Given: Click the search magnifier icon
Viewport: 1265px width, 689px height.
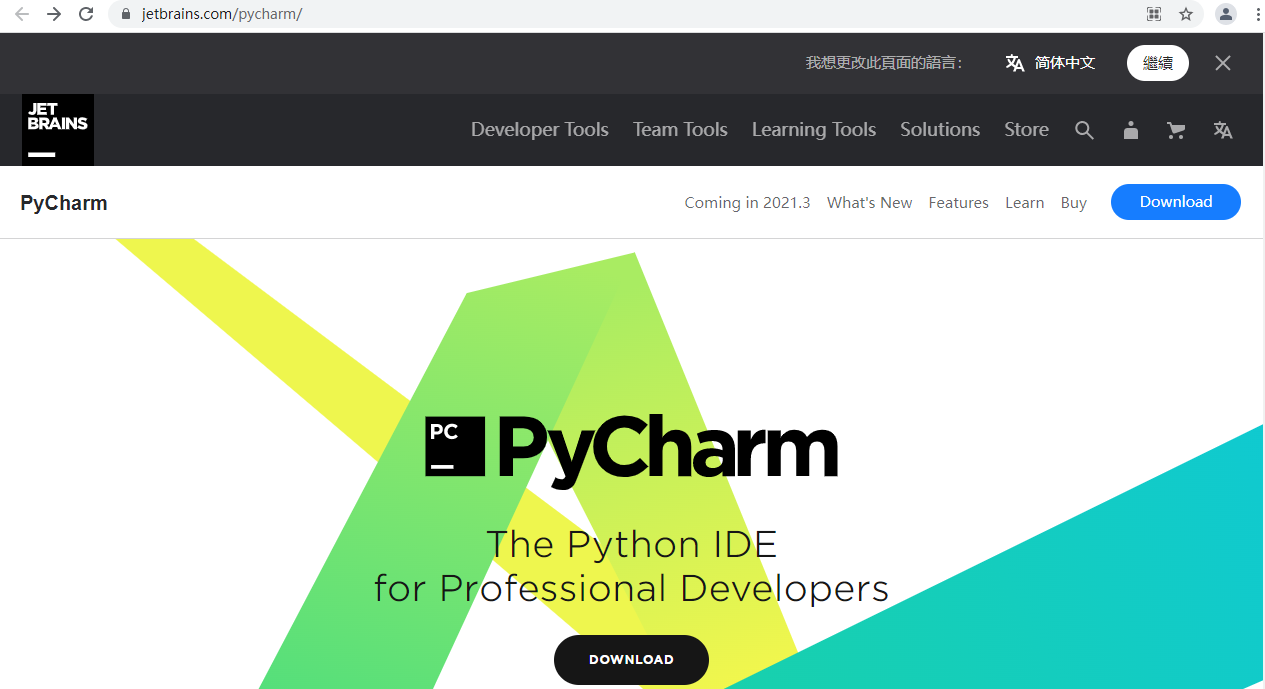Looking at the screenshot, I should coord(1084,130).
